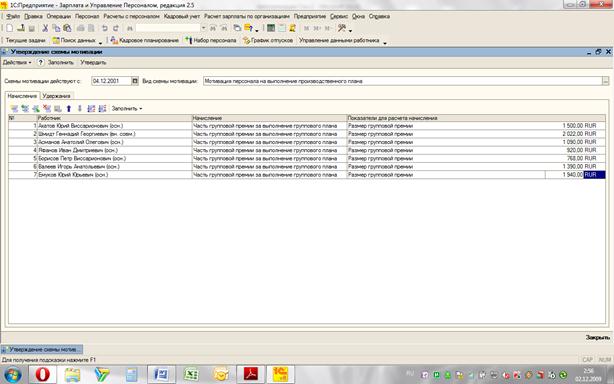Open the ellipsis selector for Вид схемы мотивации
614x384 pixels.
[x=605, y=81]
